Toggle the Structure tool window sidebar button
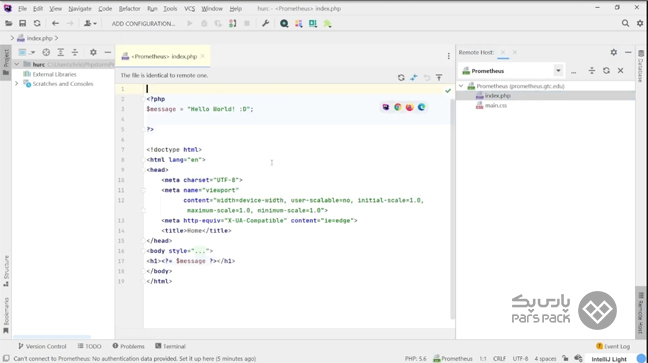 (6, 271)
